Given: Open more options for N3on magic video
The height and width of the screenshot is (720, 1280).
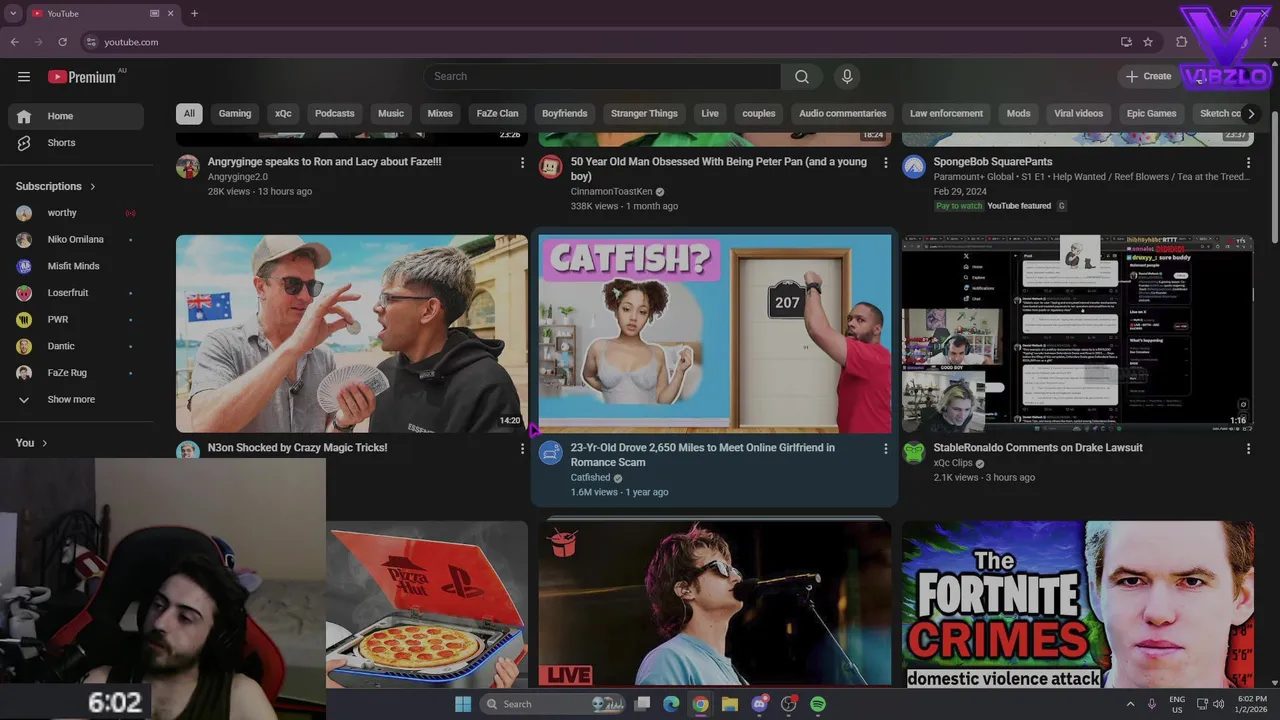Looking at the screenshot, I should [x=522, y=449].
